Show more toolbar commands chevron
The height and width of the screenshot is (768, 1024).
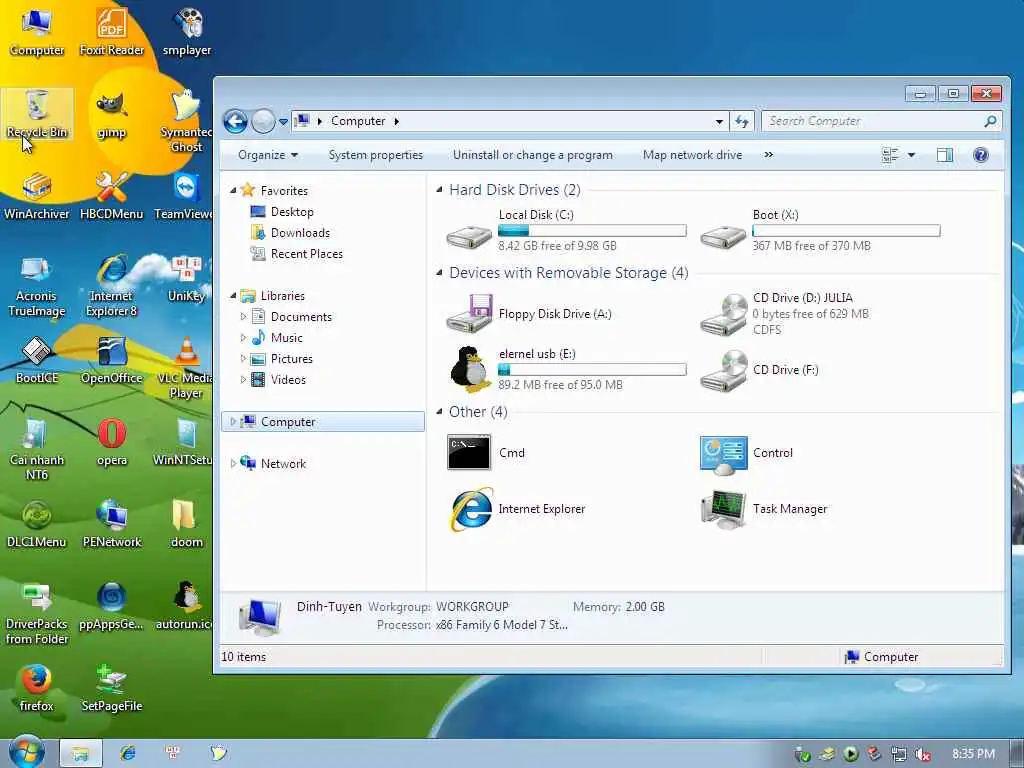[769, 155]
